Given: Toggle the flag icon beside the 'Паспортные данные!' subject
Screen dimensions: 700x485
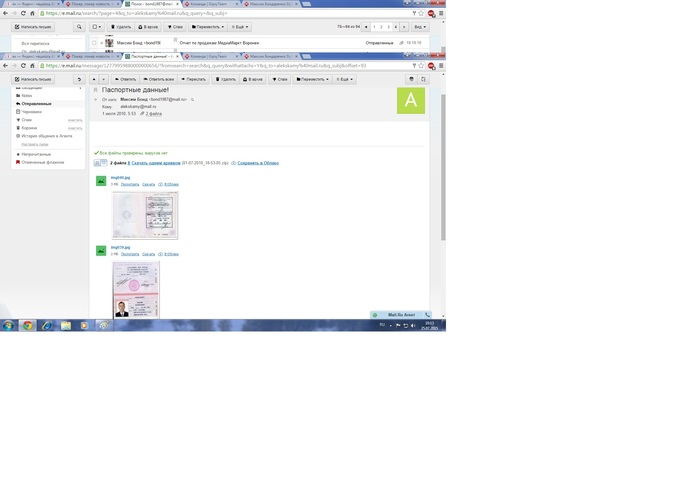Looking at the screenshot, I should (x=96, y=90).
